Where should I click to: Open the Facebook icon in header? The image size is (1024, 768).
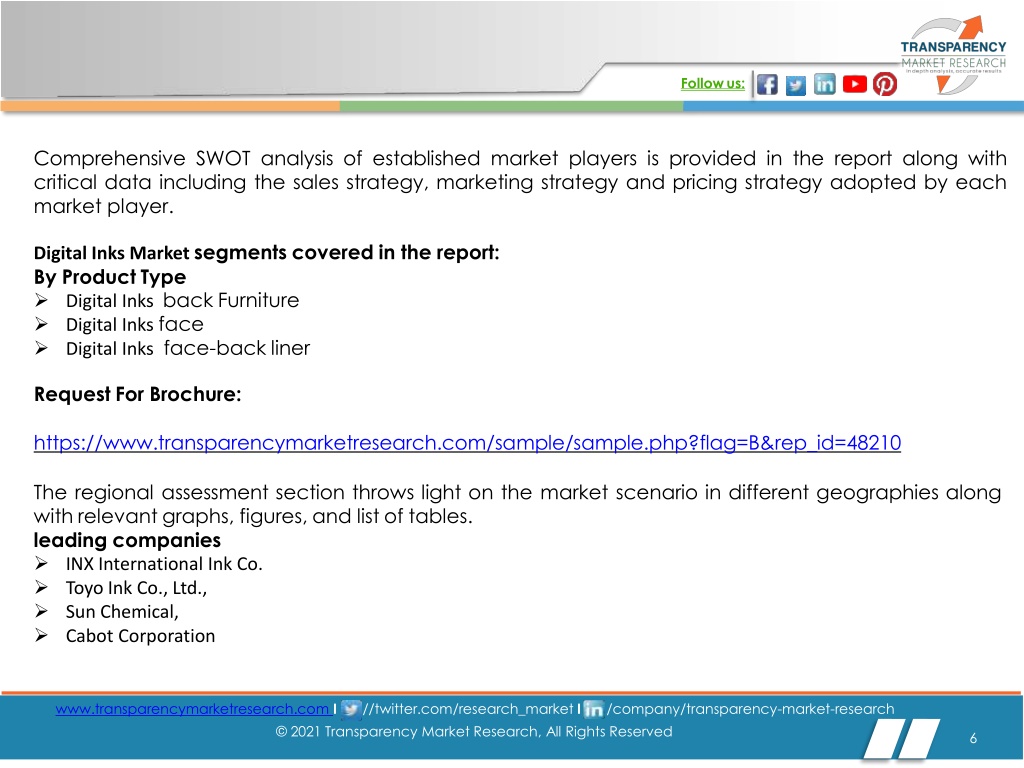tap(767, 84)
